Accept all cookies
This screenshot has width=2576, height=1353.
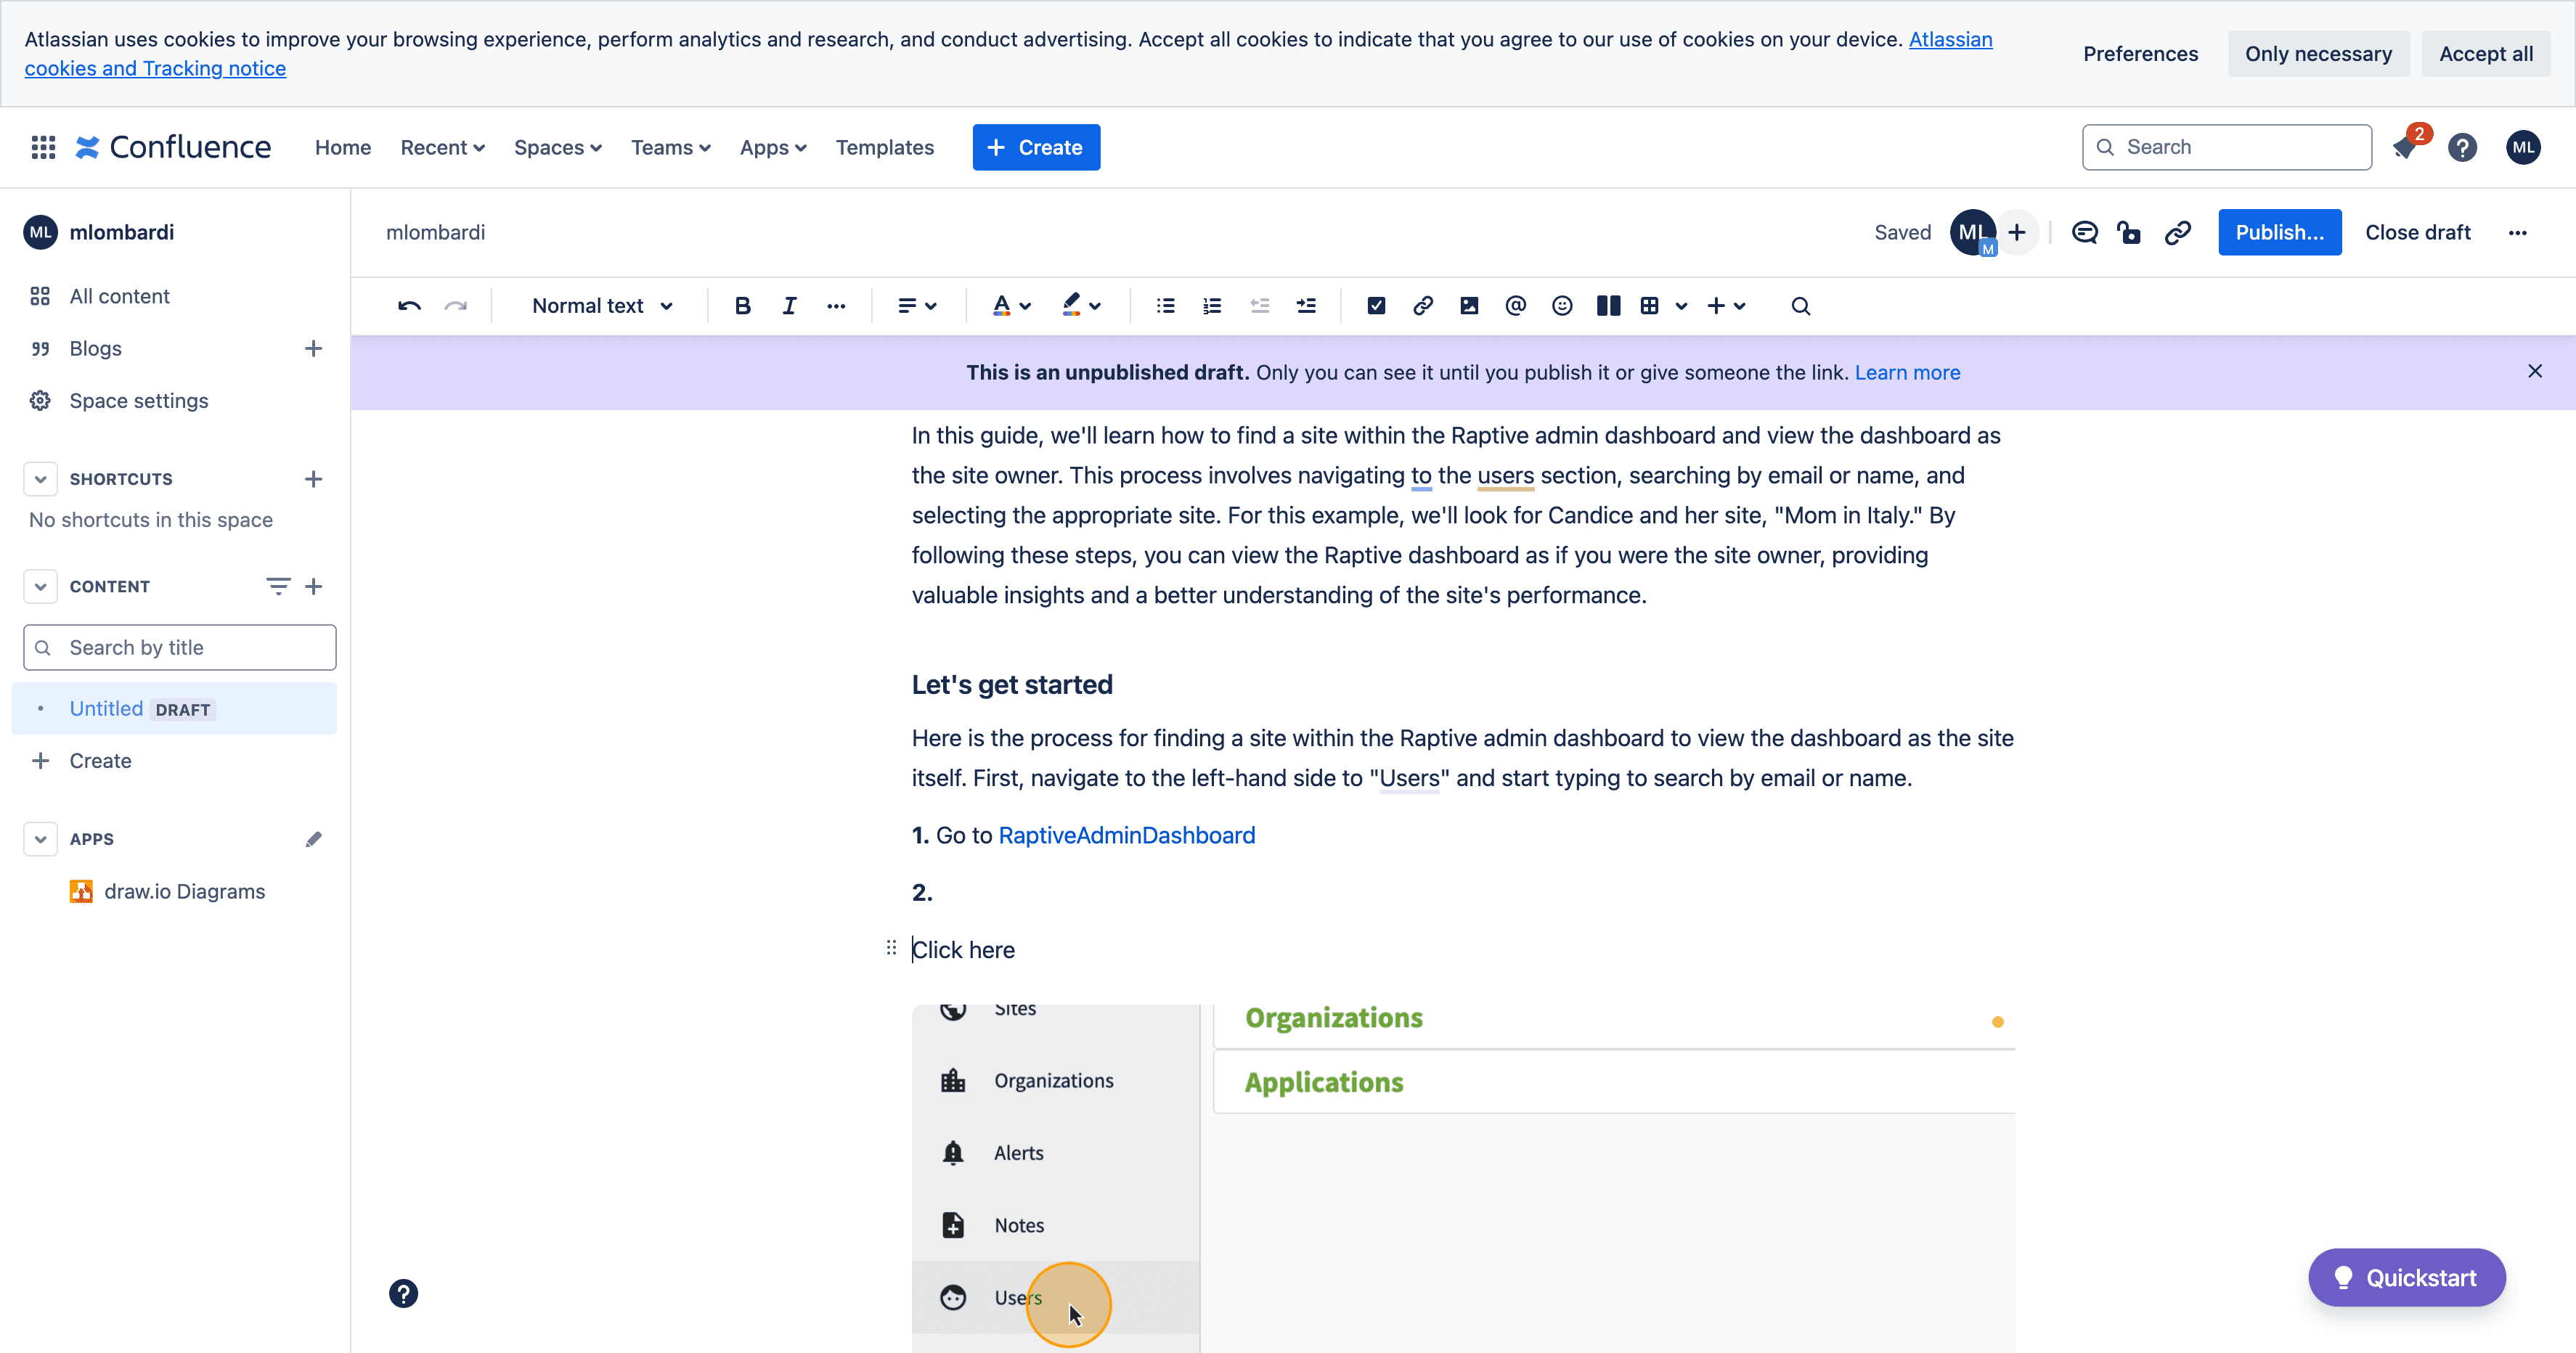click(2486, 54)
